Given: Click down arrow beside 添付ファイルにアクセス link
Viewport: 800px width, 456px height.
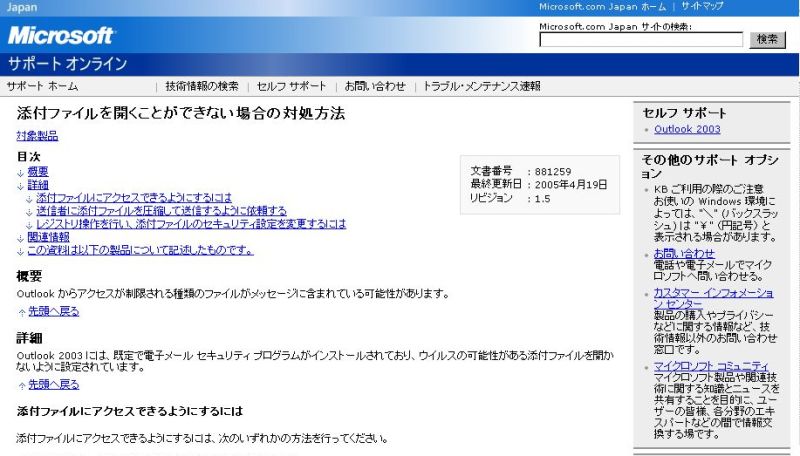Looking at the screenshot, I should click(x=29, y=199).
